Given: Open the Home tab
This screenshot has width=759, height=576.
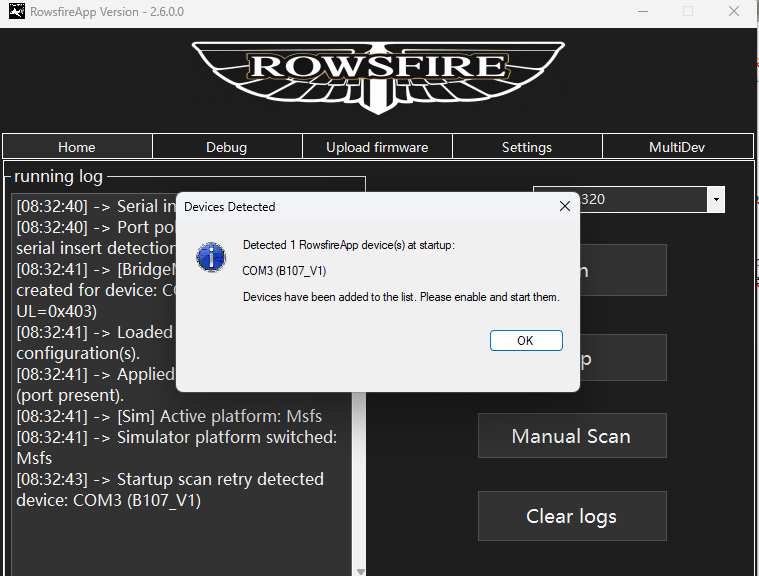Looking at the screenshot, I should pos(77,147).
